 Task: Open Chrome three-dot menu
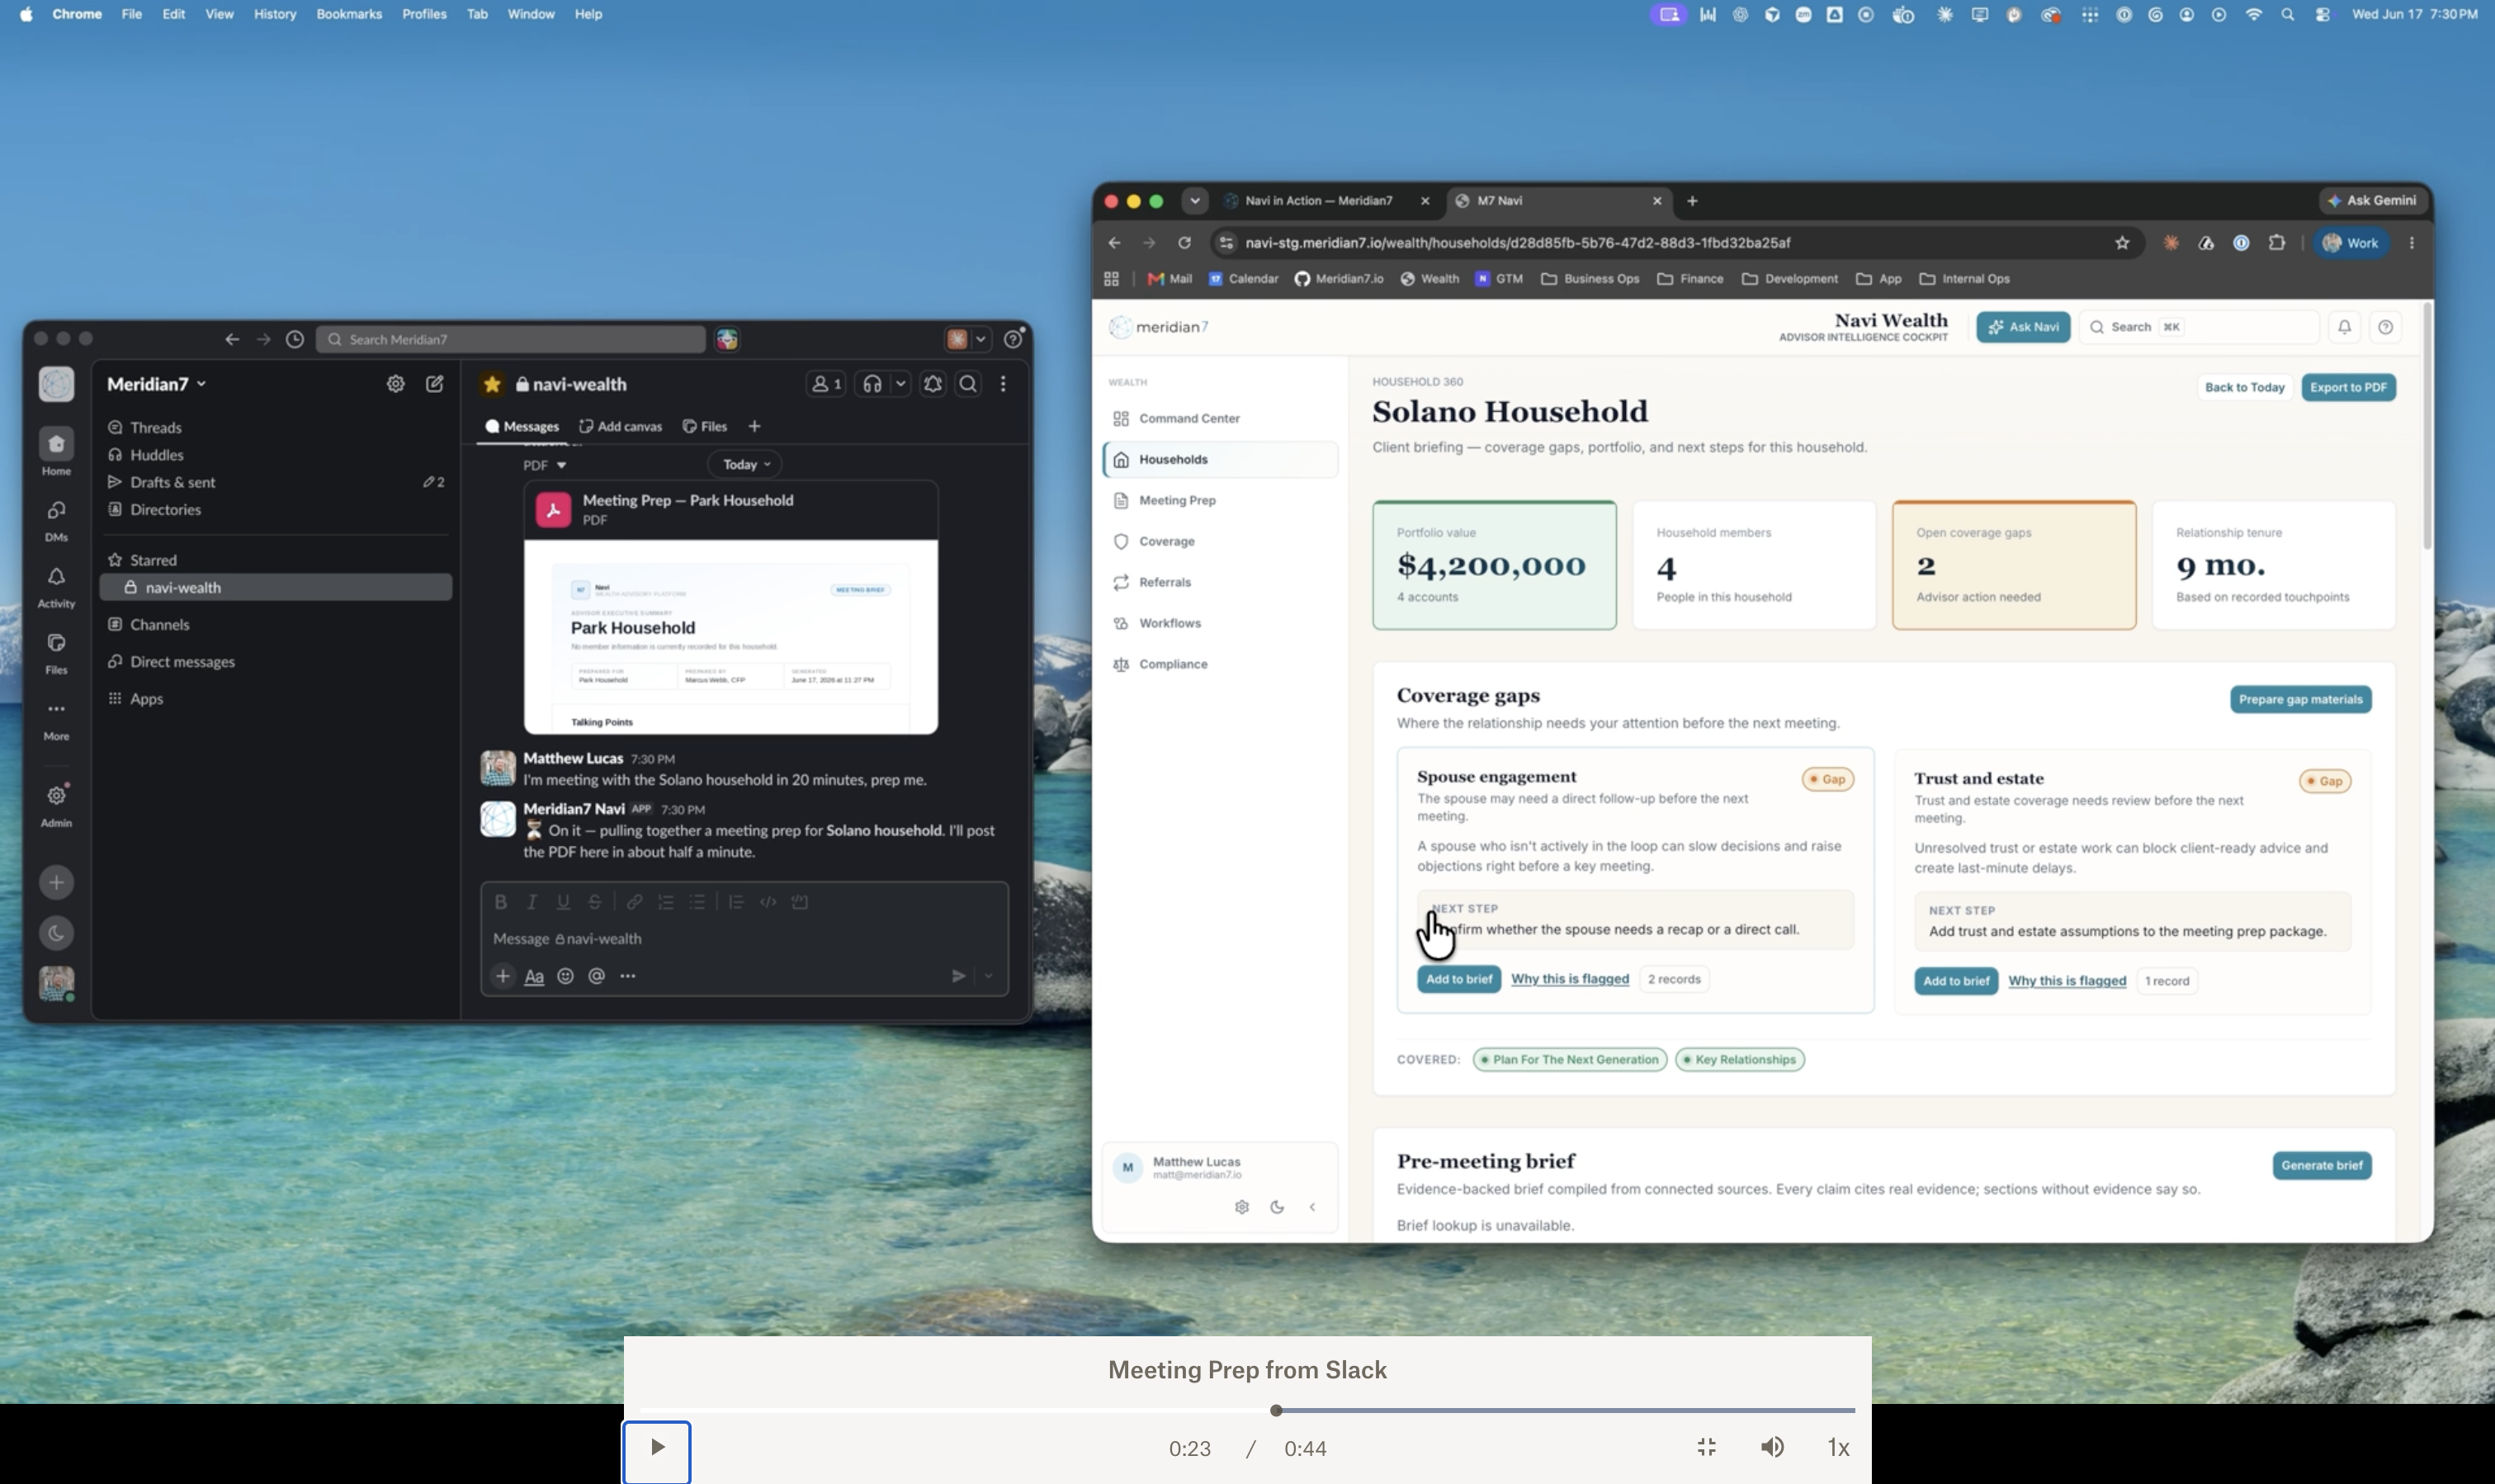pyautogui.click(x=2412, y=243)
